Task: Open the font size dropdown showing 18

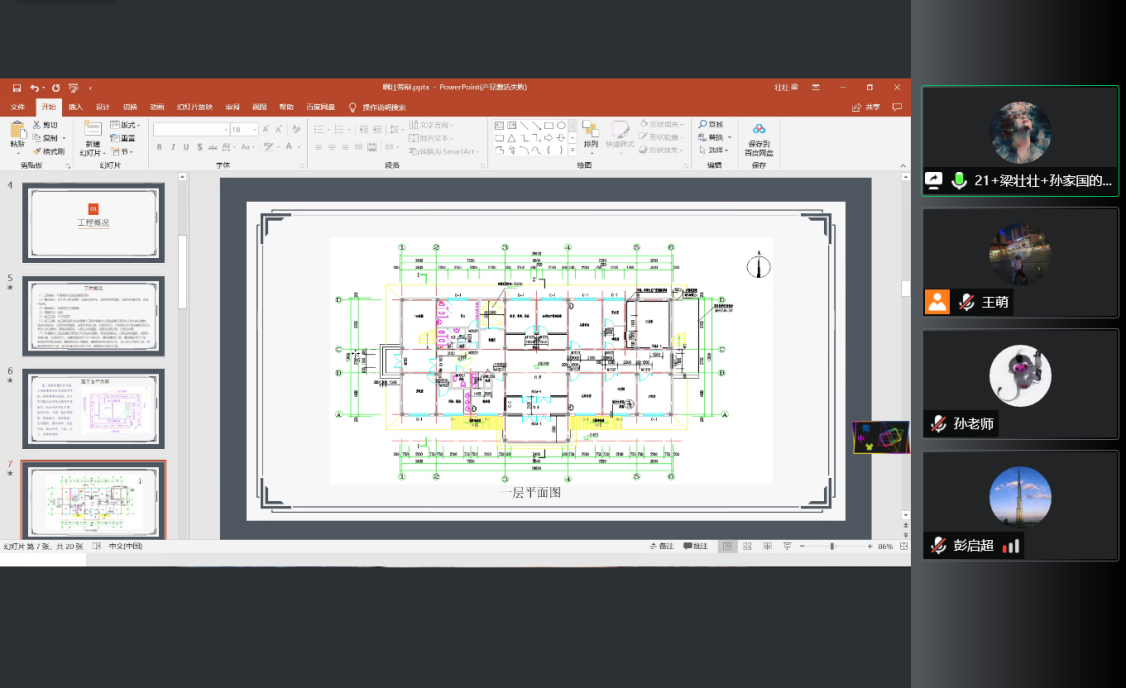Action: point(254,130)
